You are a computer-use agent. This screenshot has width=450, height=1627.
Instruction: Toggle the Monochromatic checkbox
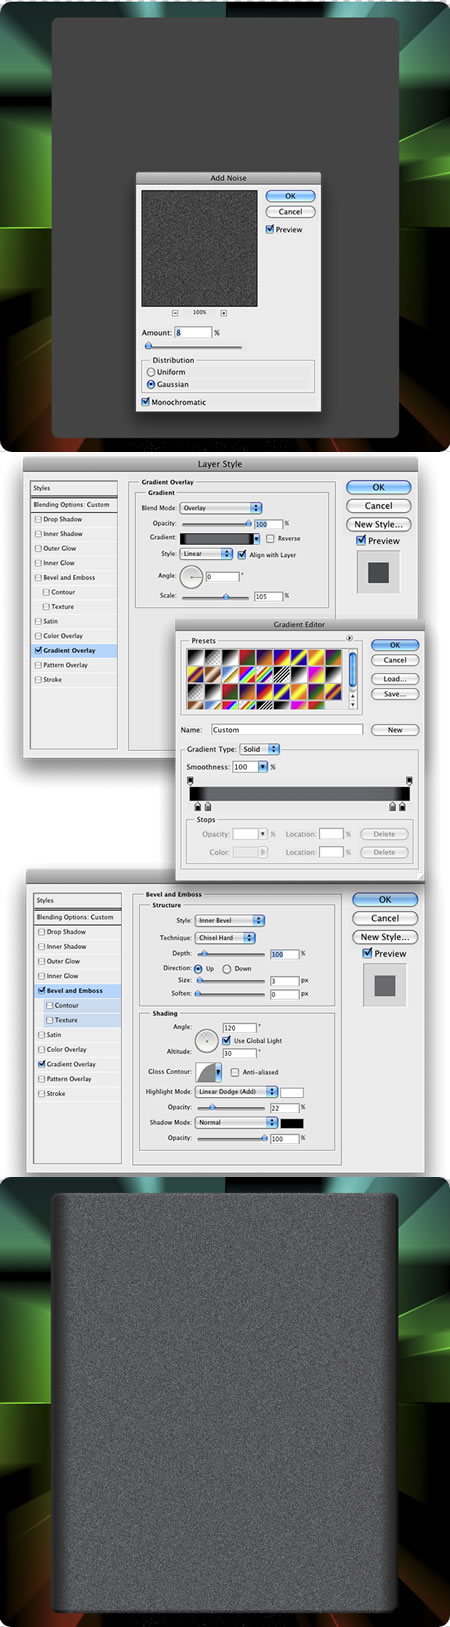(x=146, y=402)
